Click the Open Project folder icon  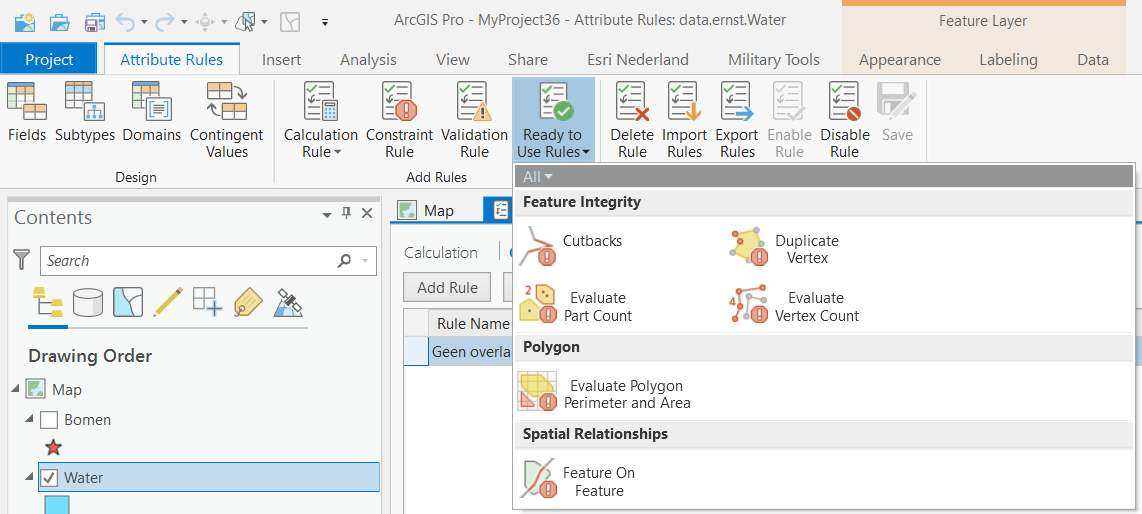coord(59,22)
